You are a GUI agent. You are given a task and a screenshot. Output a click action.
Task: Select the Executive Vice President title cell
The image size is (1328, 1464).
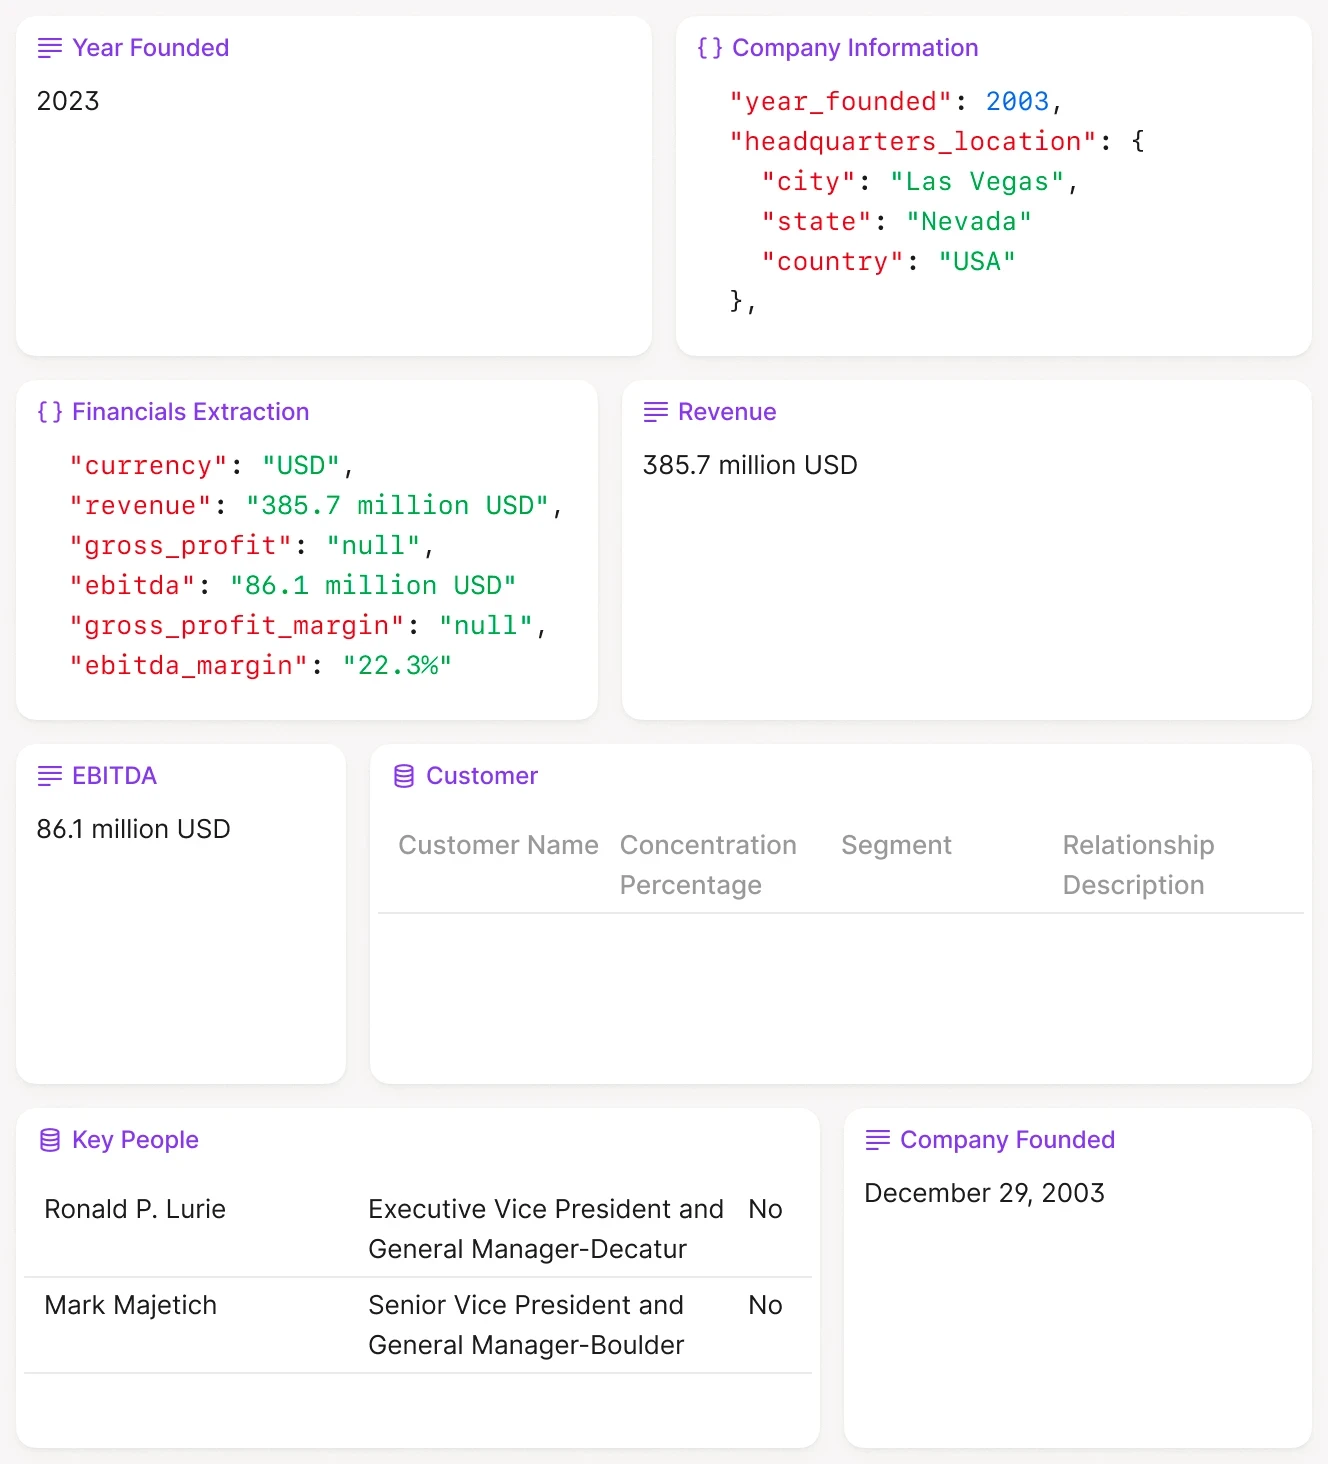pyautogui.click(x=546, y=1229)
